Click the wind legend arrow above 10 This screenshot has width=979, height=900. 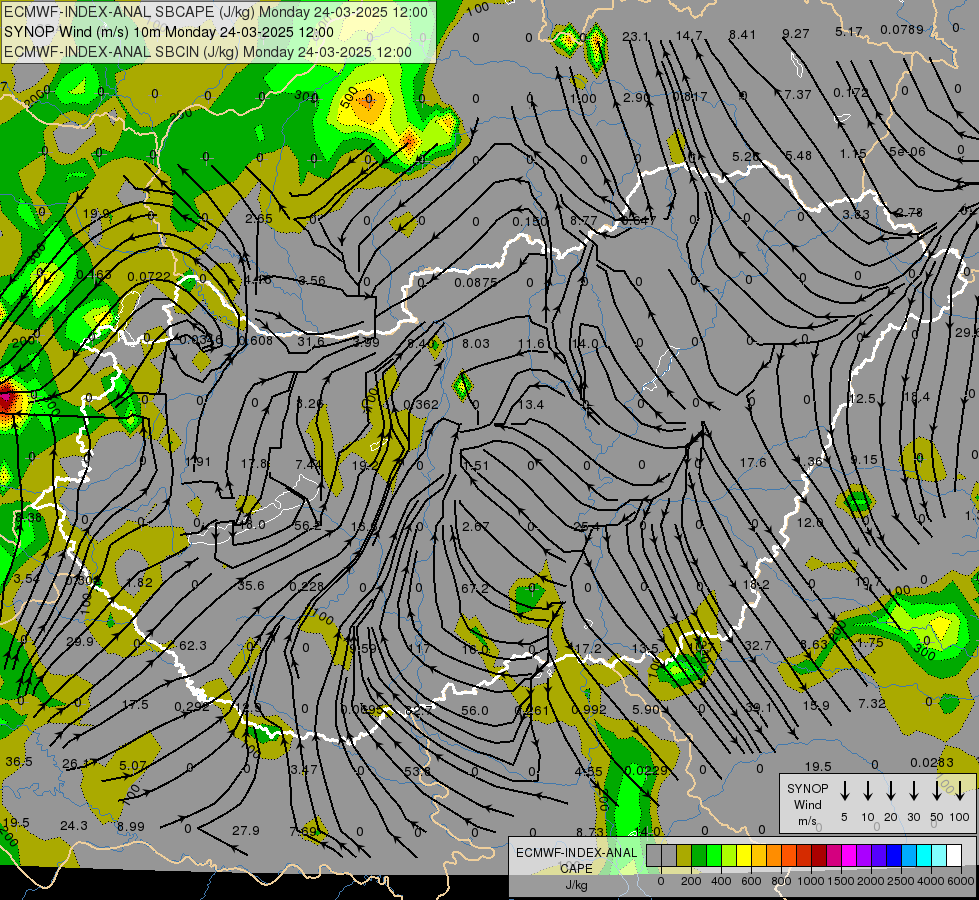868,790
